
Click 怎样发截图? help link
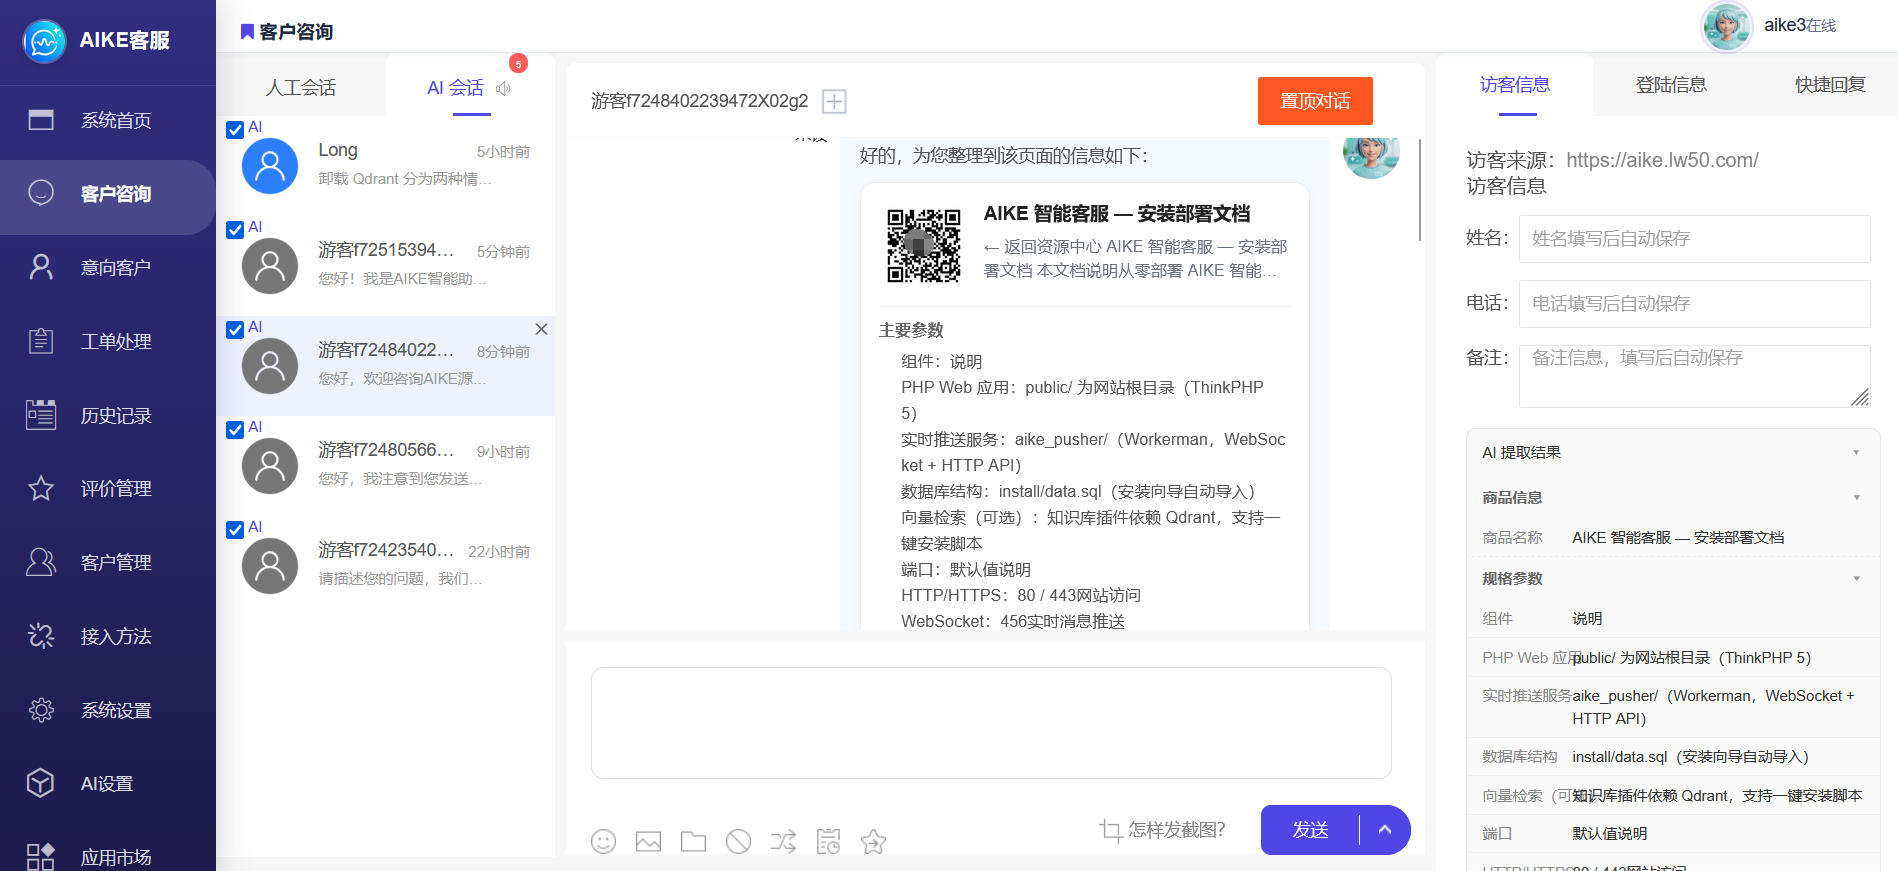click(x=1177, y=829)
